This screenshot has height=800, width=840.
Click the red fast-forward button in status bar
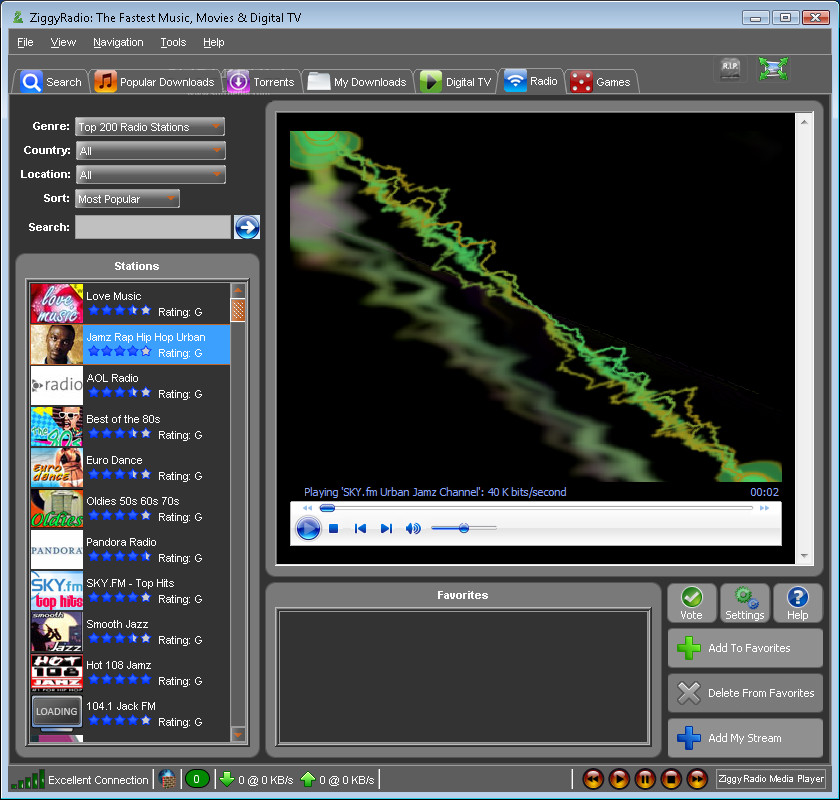tap(698, 779)
